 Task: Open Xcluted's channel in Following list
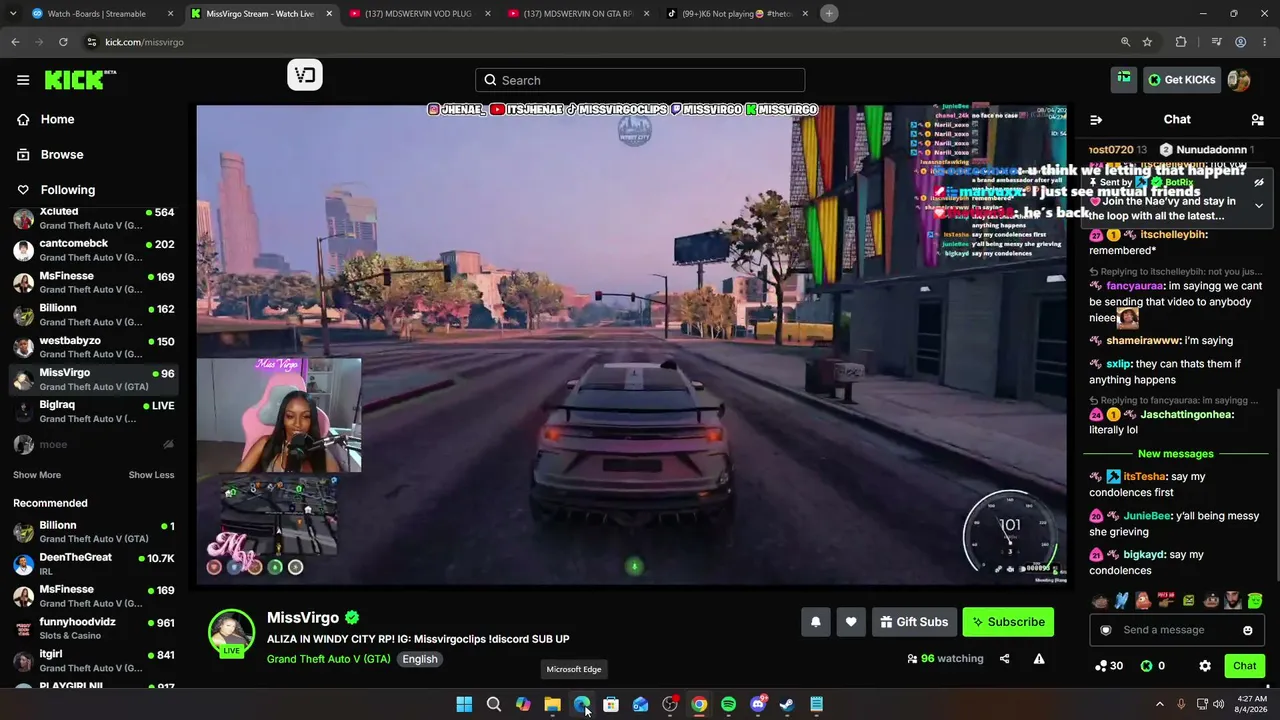click(93, 218)
